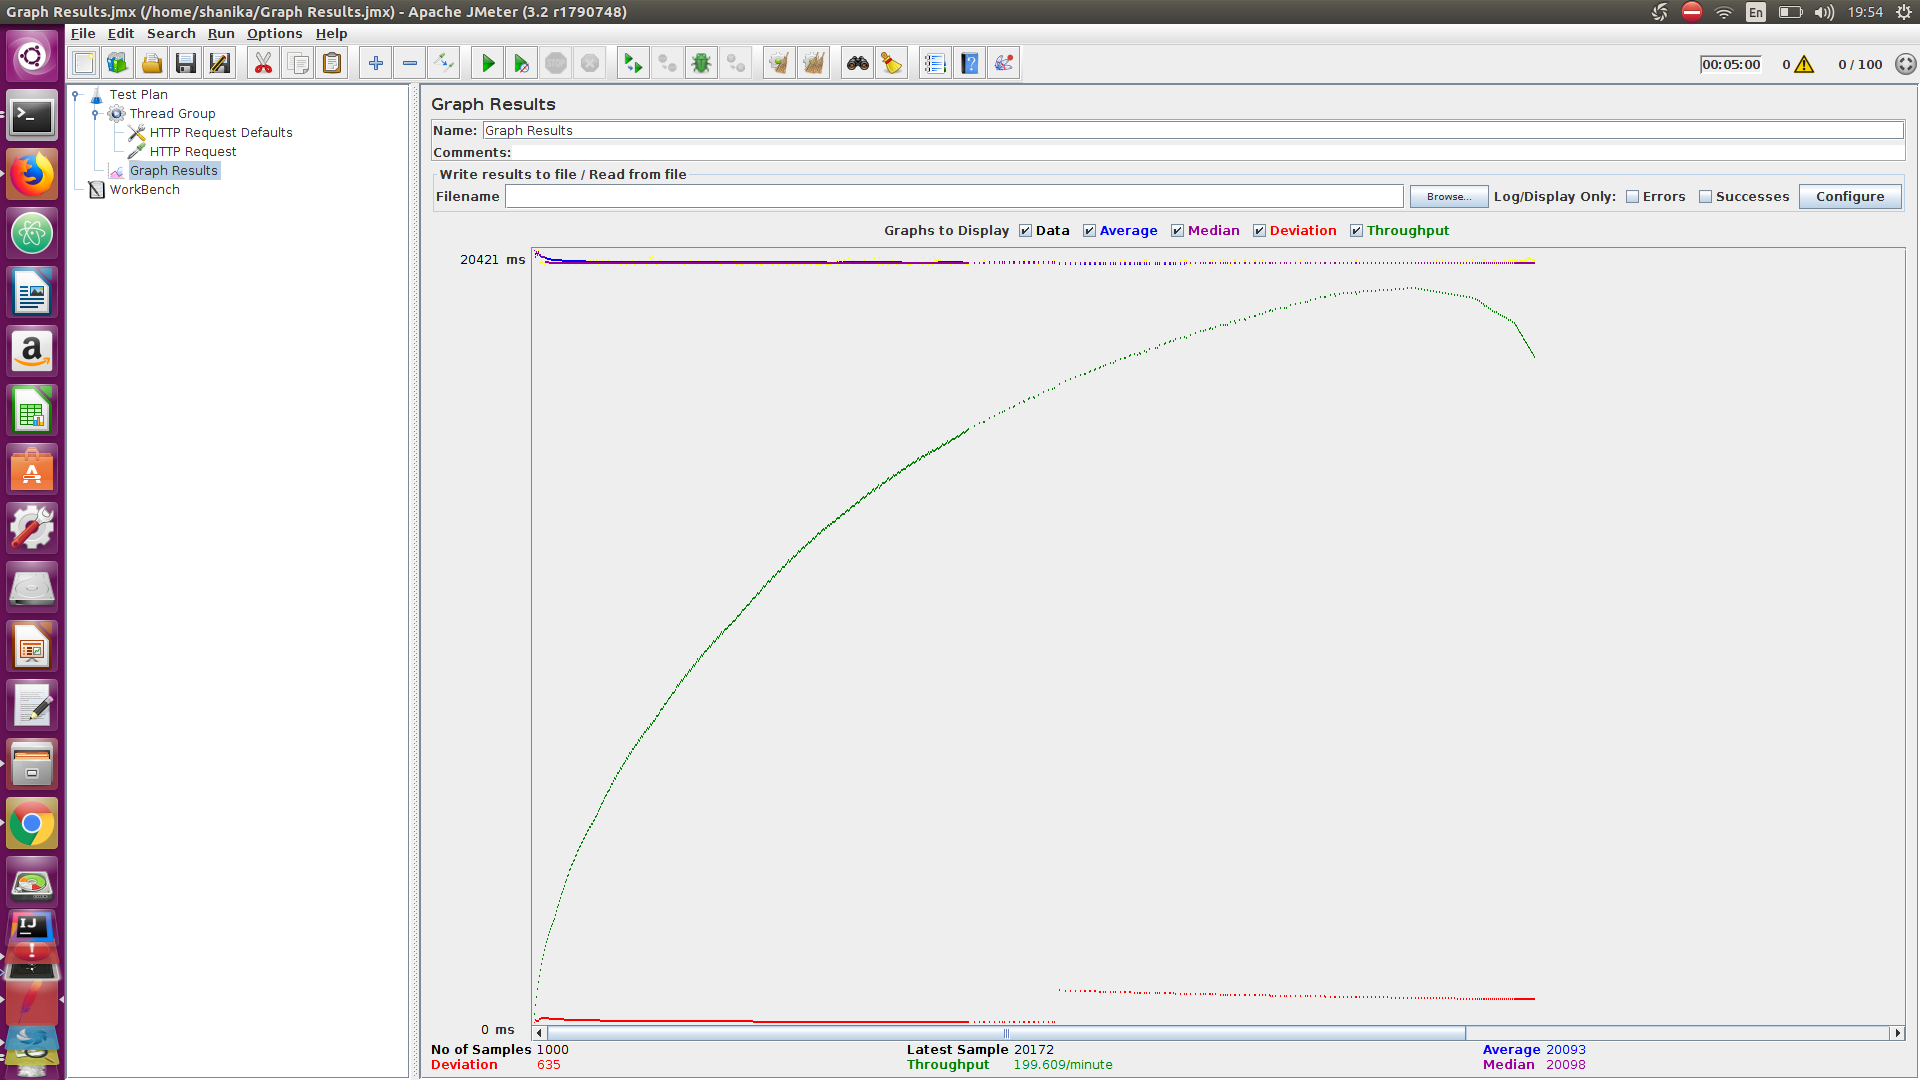Open the Function Helper list icon
The image size is (1920, 1080).
[x=935, y=64]
